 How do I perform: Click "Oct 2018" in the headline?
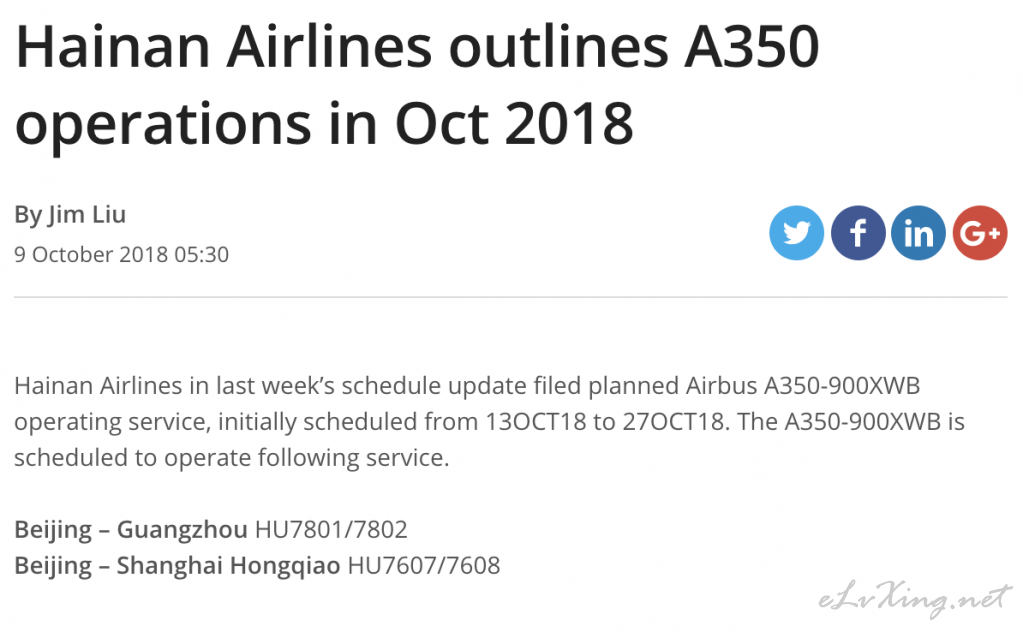click(513, 123)
